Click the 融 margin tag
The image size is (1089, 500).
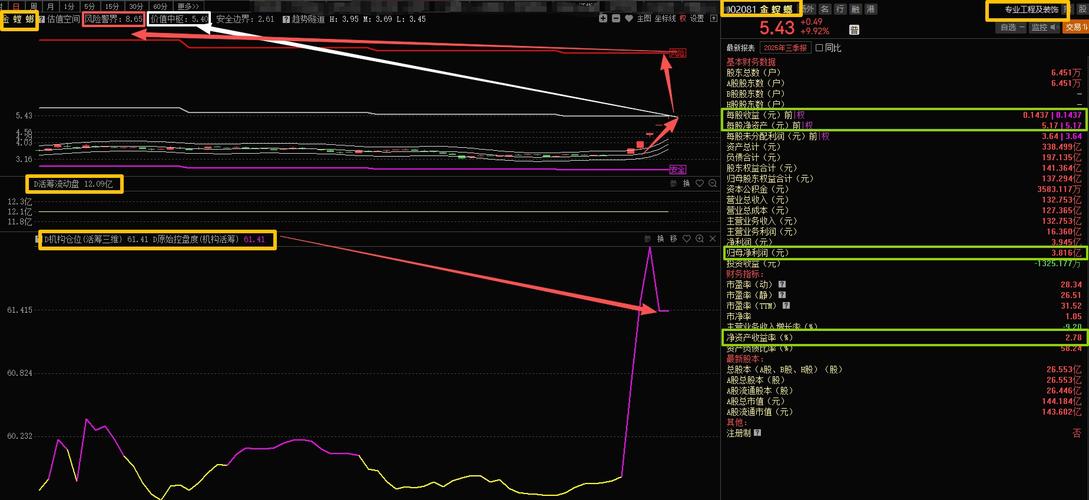pos(854,9)
